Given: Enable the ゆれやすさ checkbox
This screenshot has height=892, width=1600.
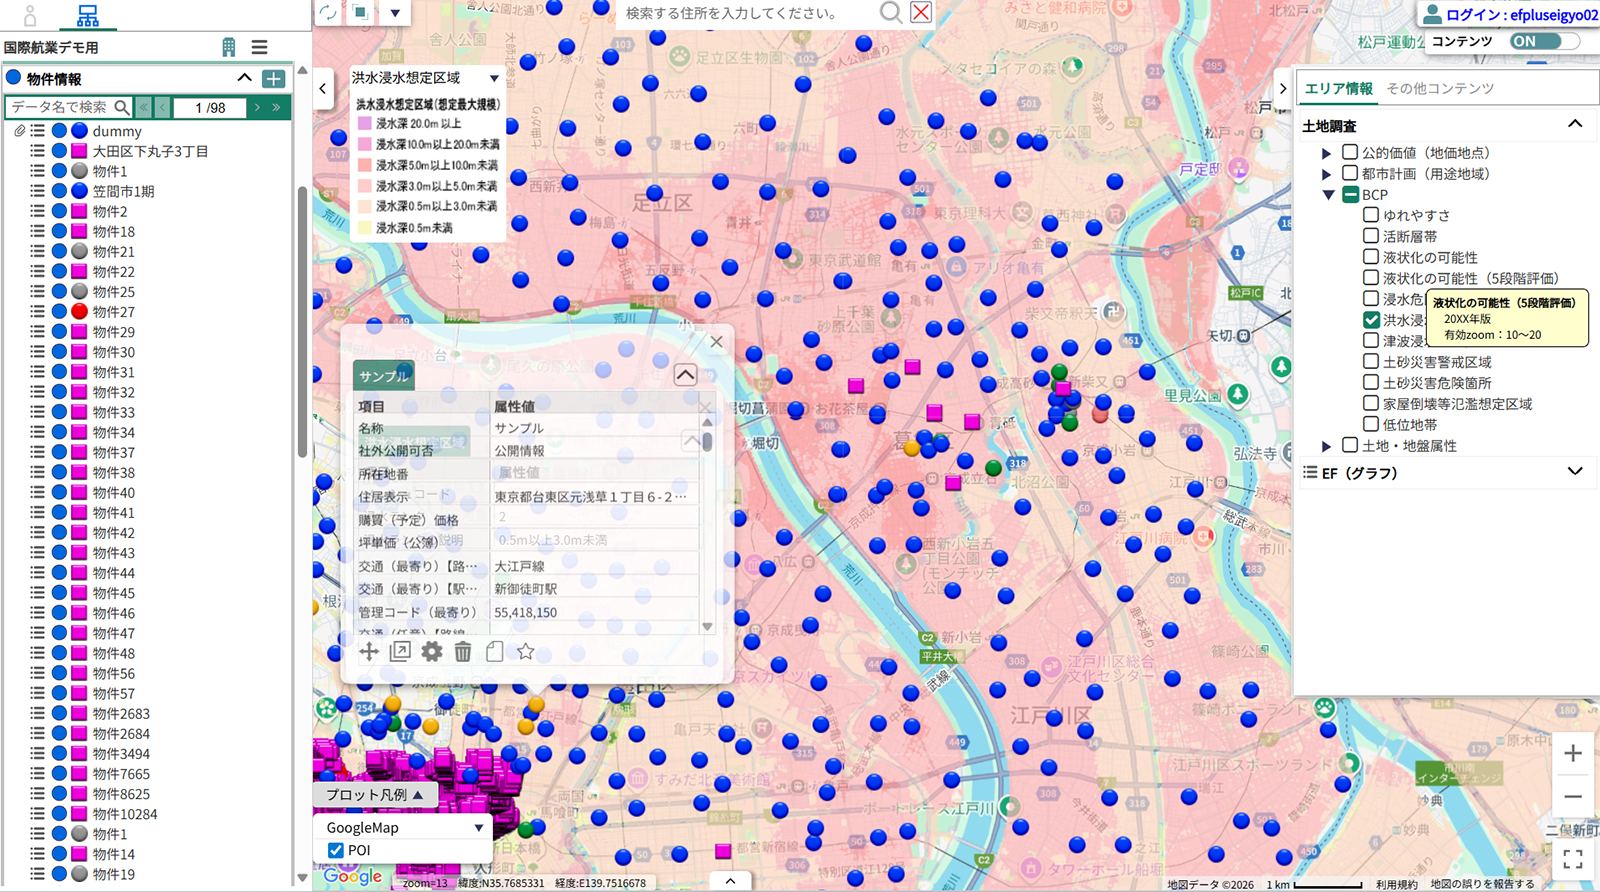Looking at the screenshot, I should pyautogui.click(x=1371, y=215).
